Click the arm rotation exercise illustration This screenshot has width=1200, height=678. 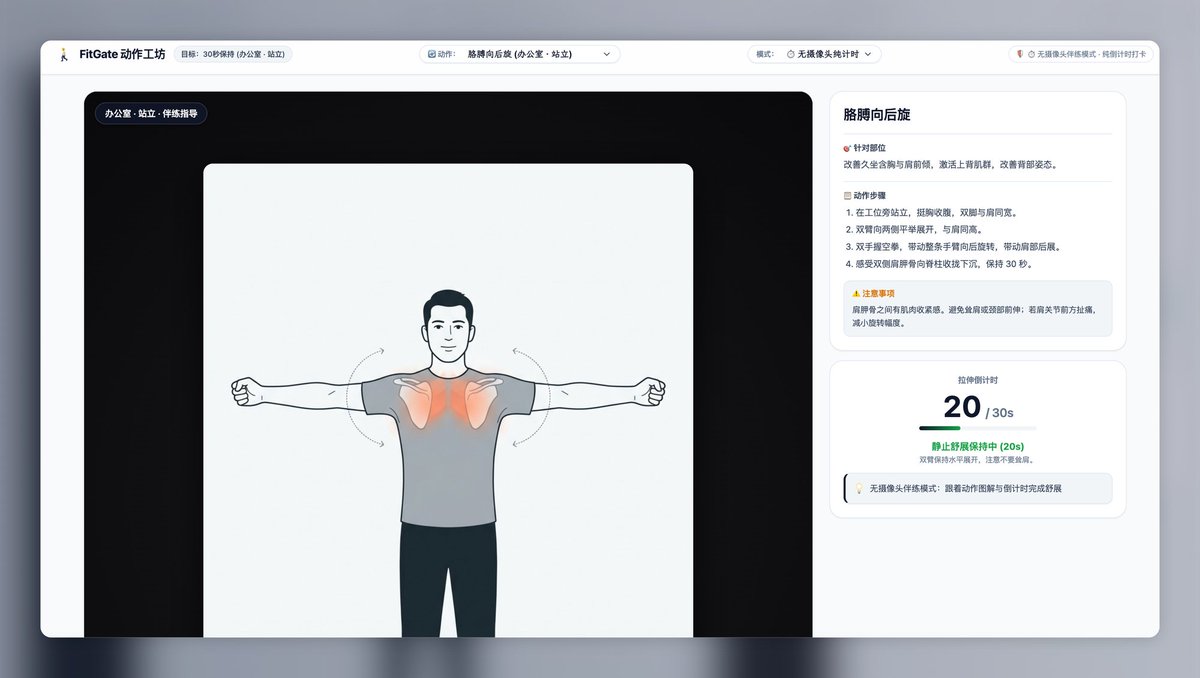448,400
